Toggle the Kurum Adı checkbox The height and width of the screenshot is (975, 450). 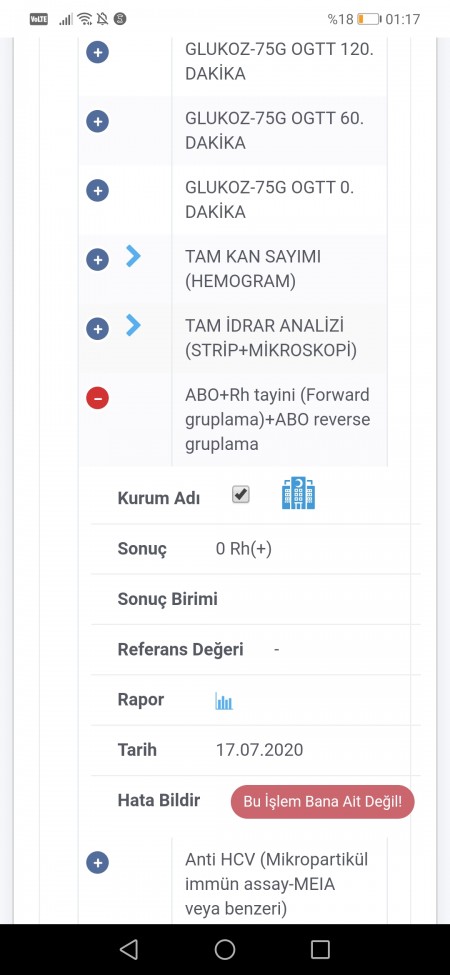click(241, 494)
